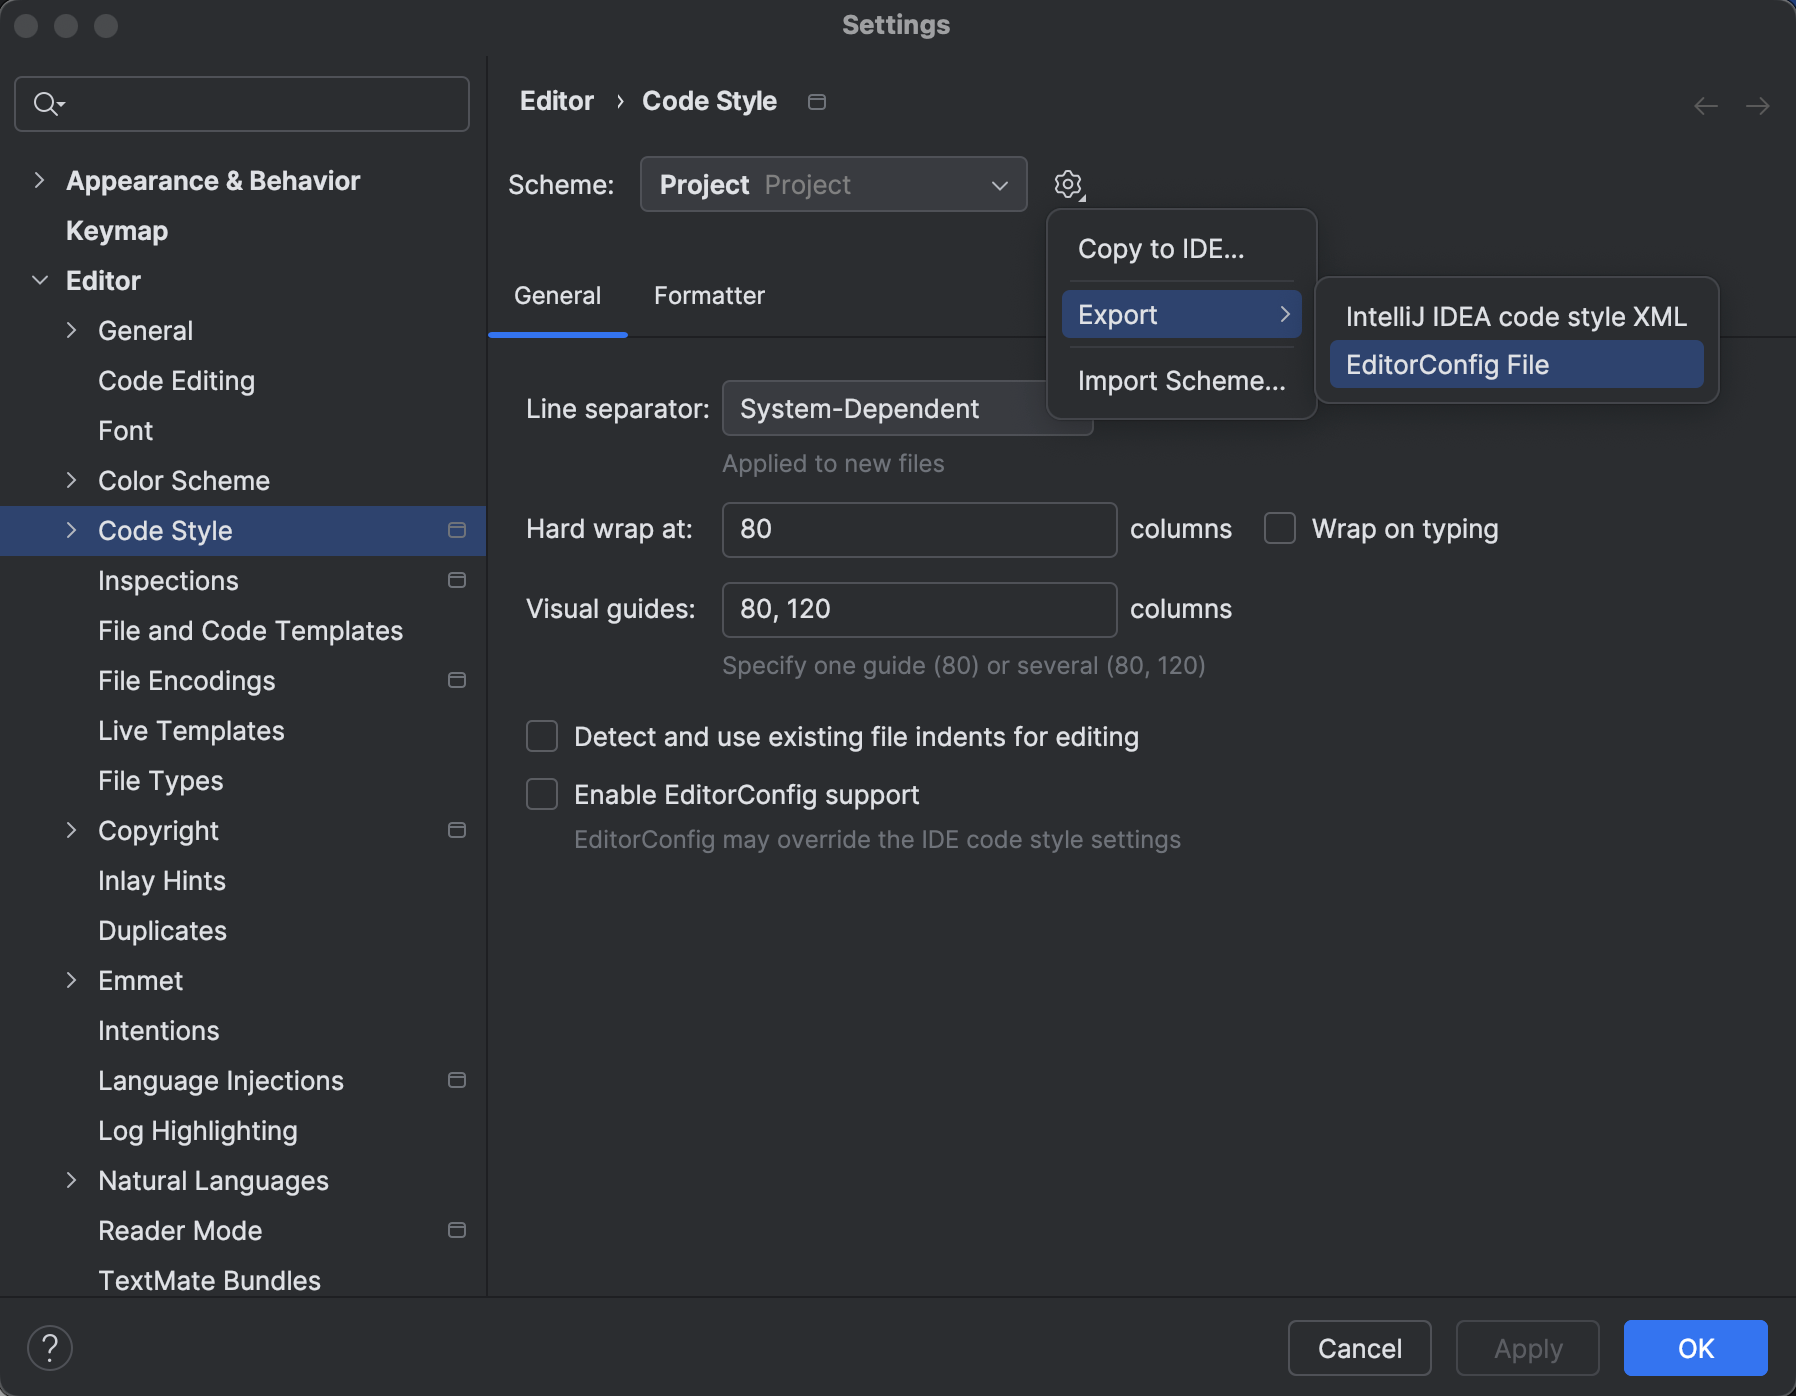
Task: Click the search magnifier in settings search
Action: pos(46,103)
